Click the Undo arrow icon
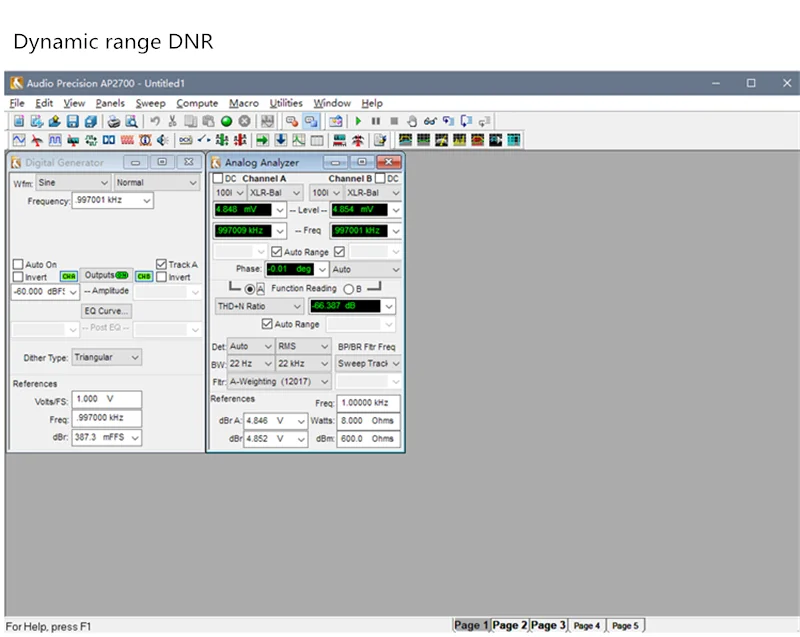This screenshot has height=637, width=800. pos(155,121)
